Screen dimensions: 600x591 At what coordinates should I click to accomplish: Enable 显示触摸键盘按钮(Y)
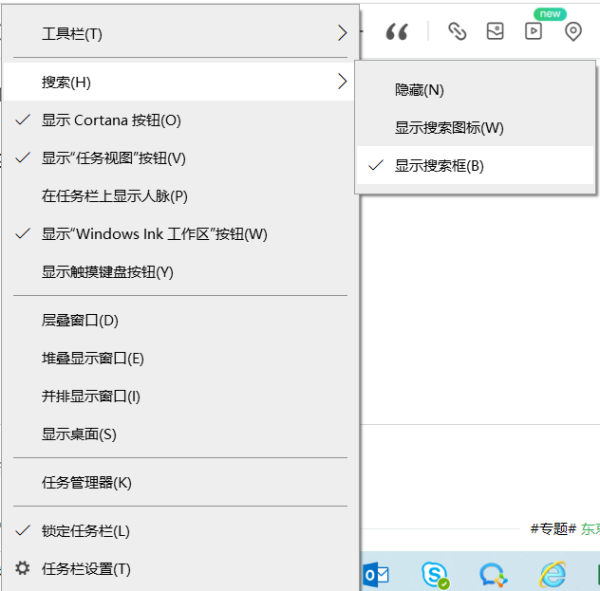(178, 272)
